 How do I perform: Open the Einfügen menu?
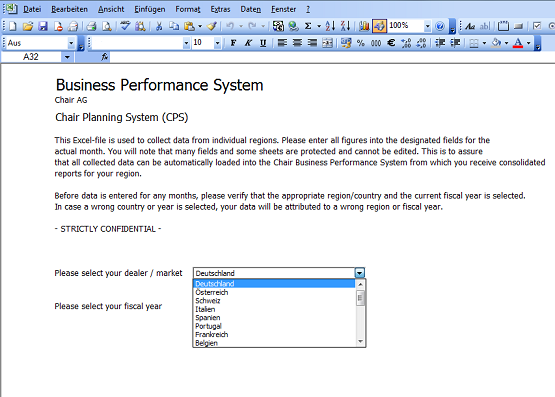coord(149,9)
